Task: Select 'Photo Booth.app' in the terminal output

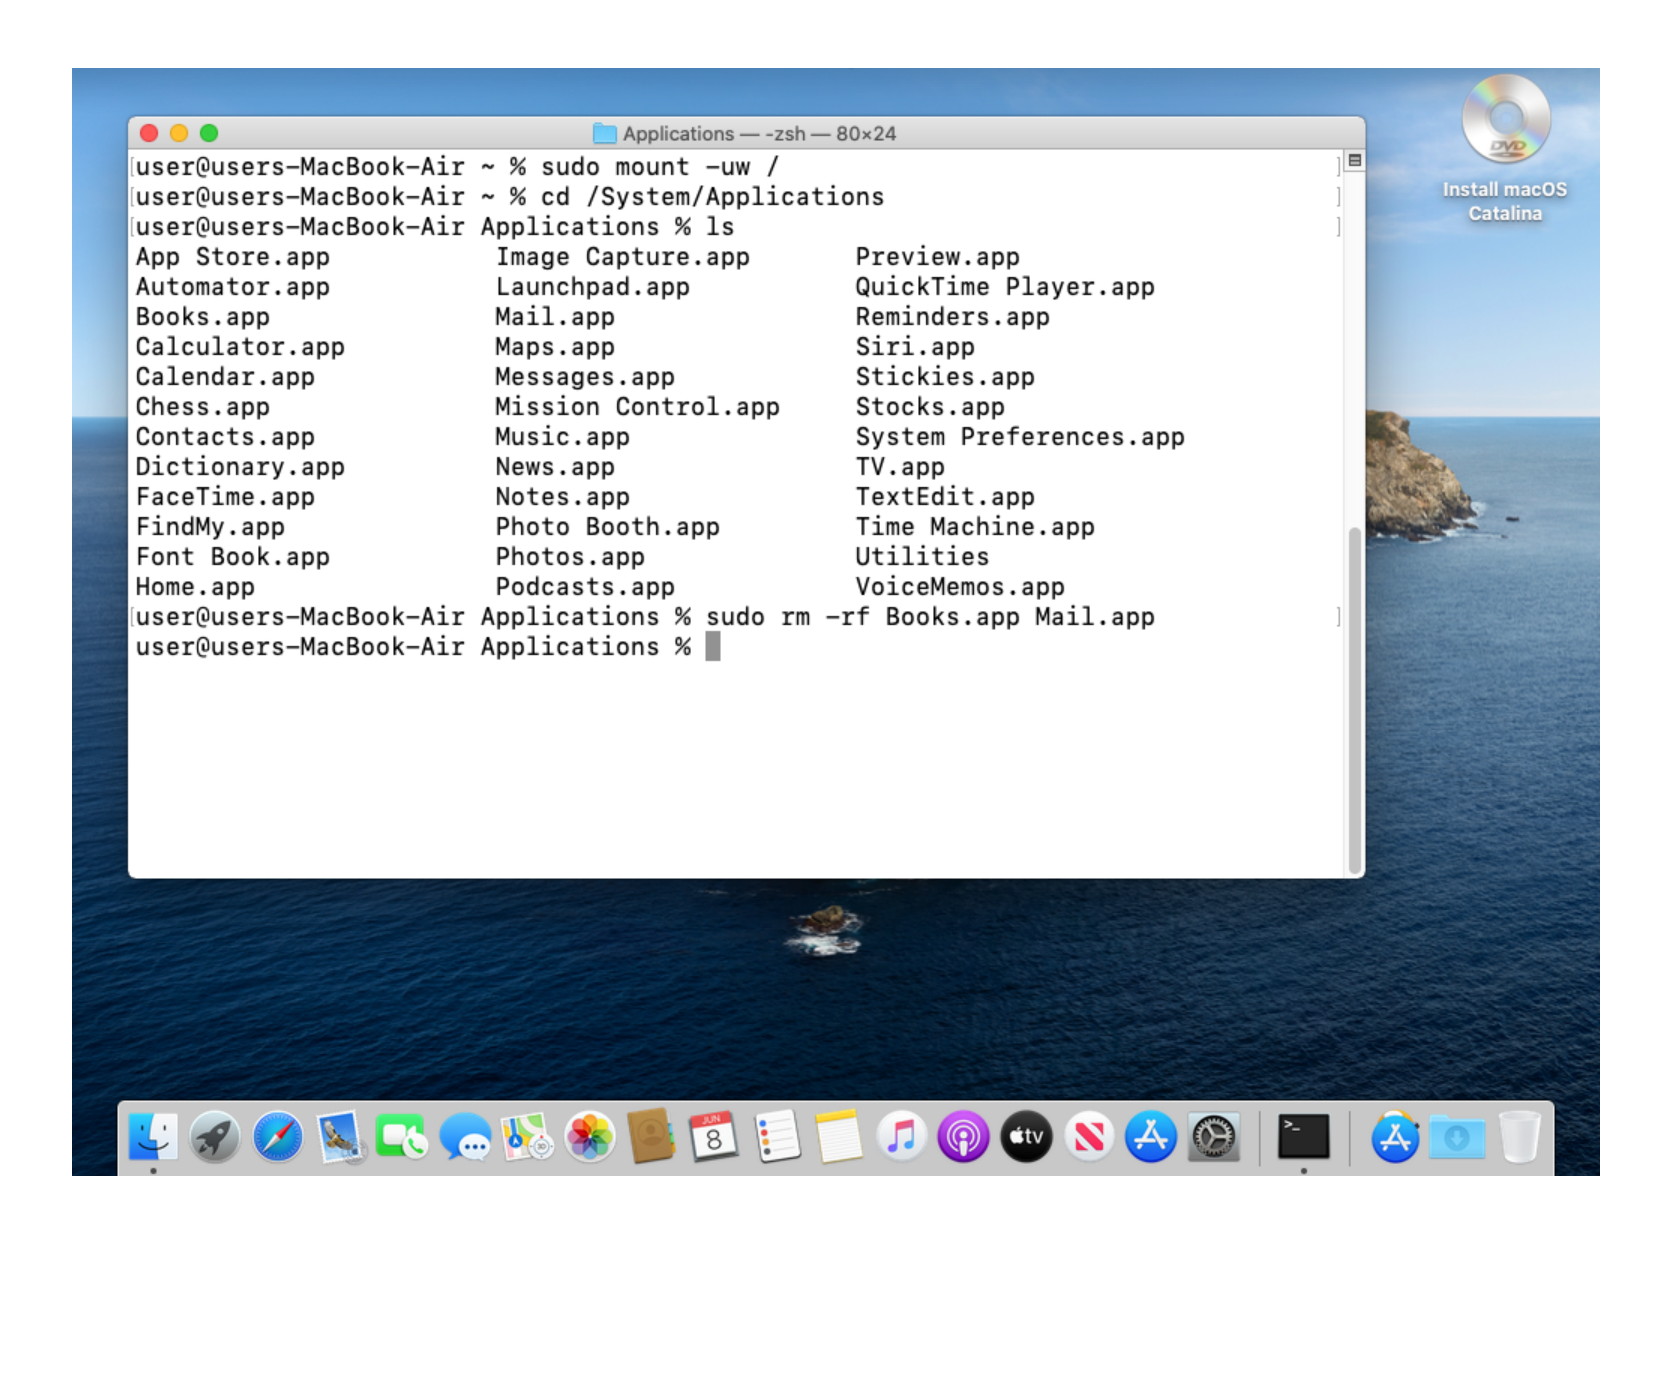Action: [x=608, y=527]
